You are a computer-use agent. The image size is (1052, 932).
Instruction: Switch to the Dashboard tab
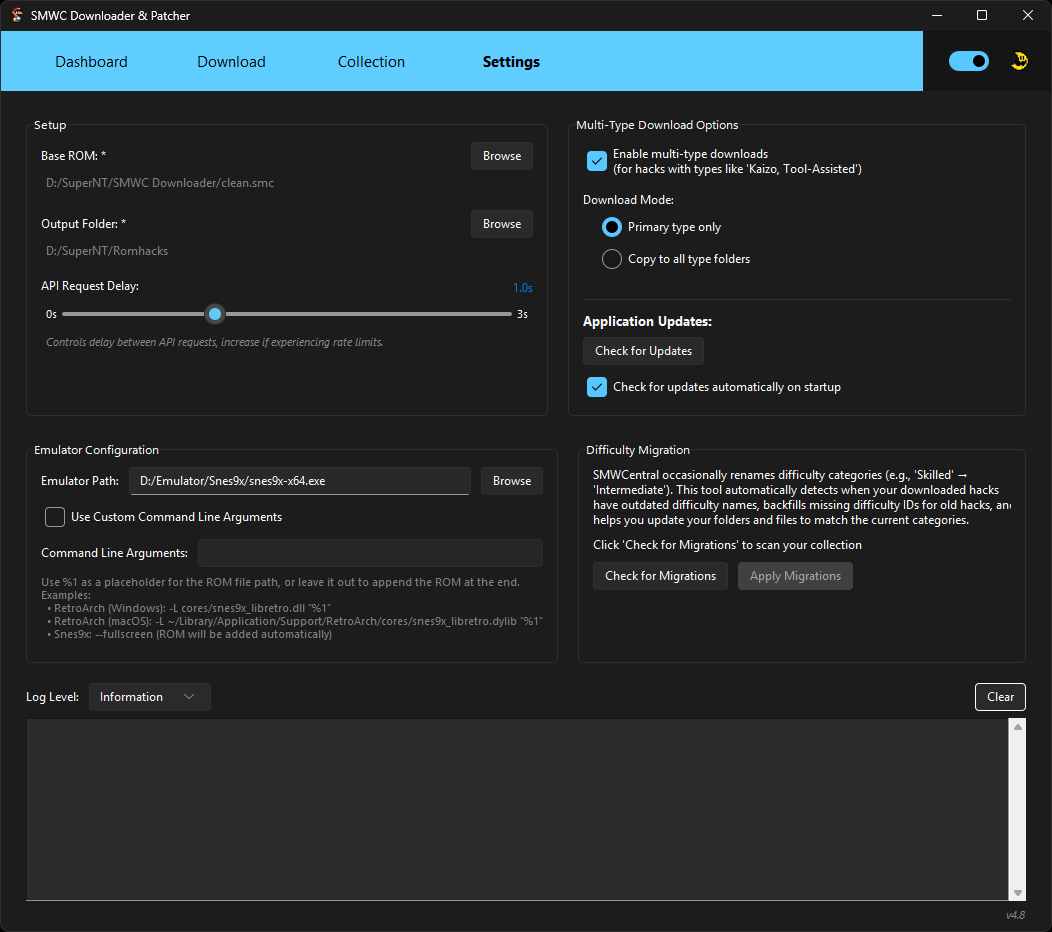pyautogui.click(x=91, y=61)
